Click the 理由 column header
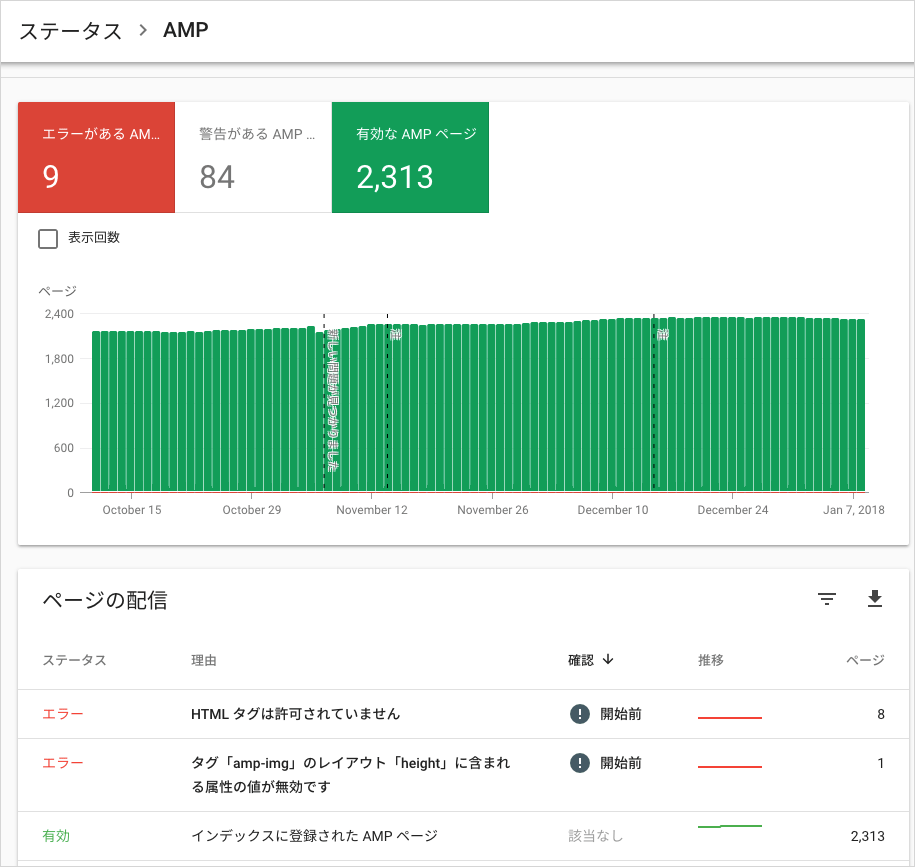 (204, 660)
